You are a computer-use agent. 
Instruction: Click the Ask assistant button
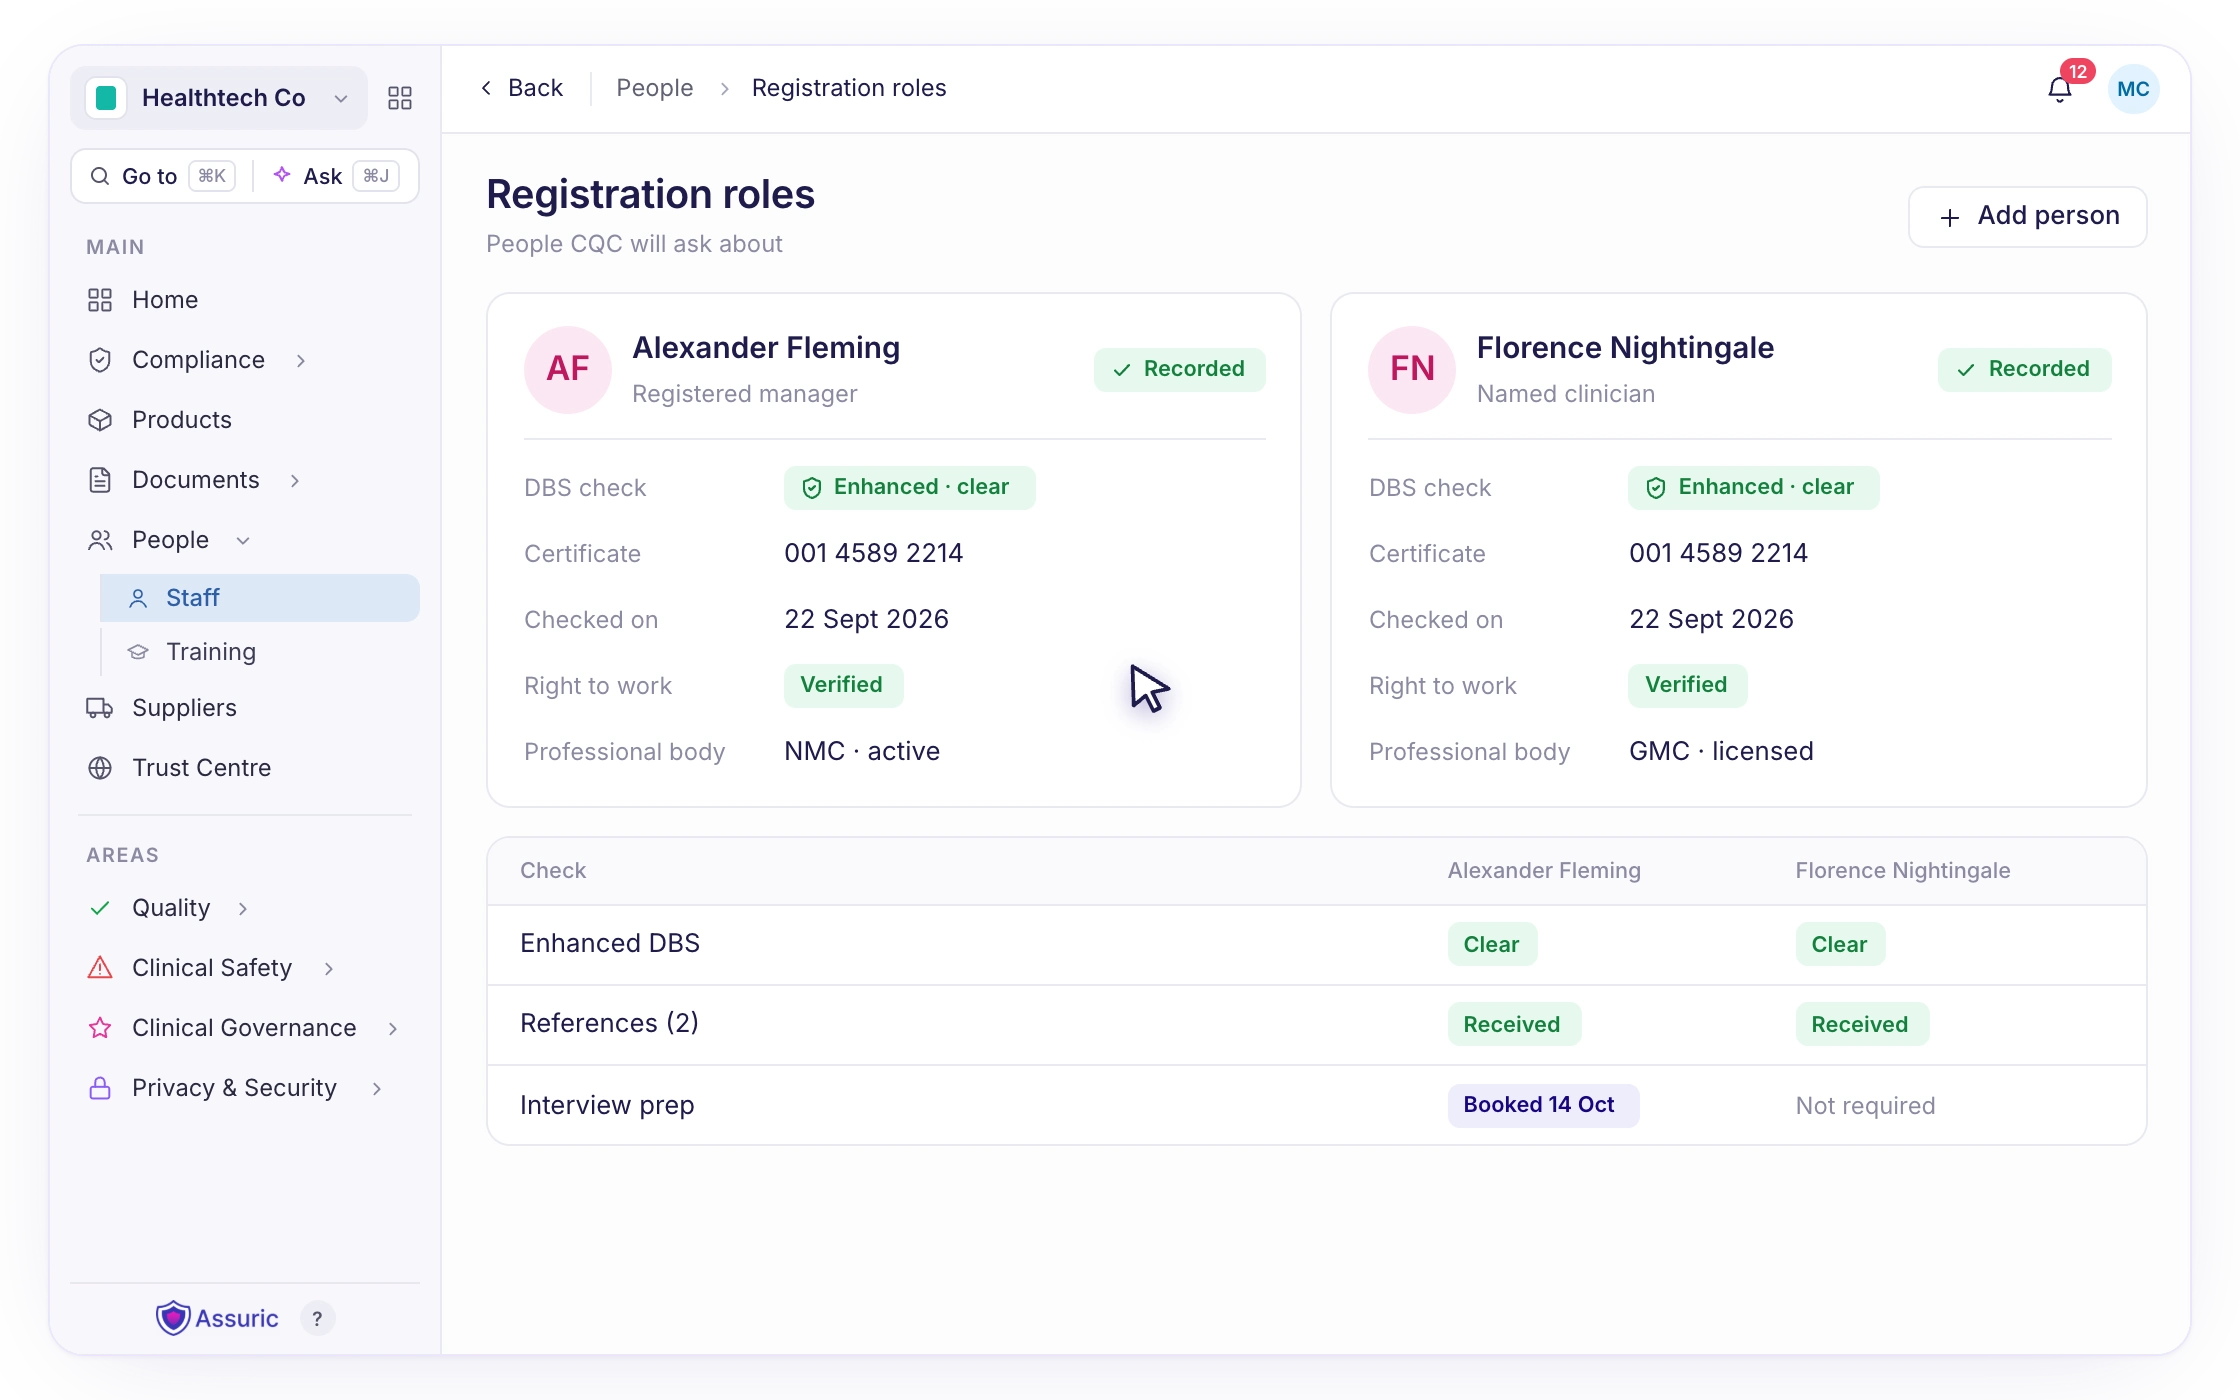[337, 176]
